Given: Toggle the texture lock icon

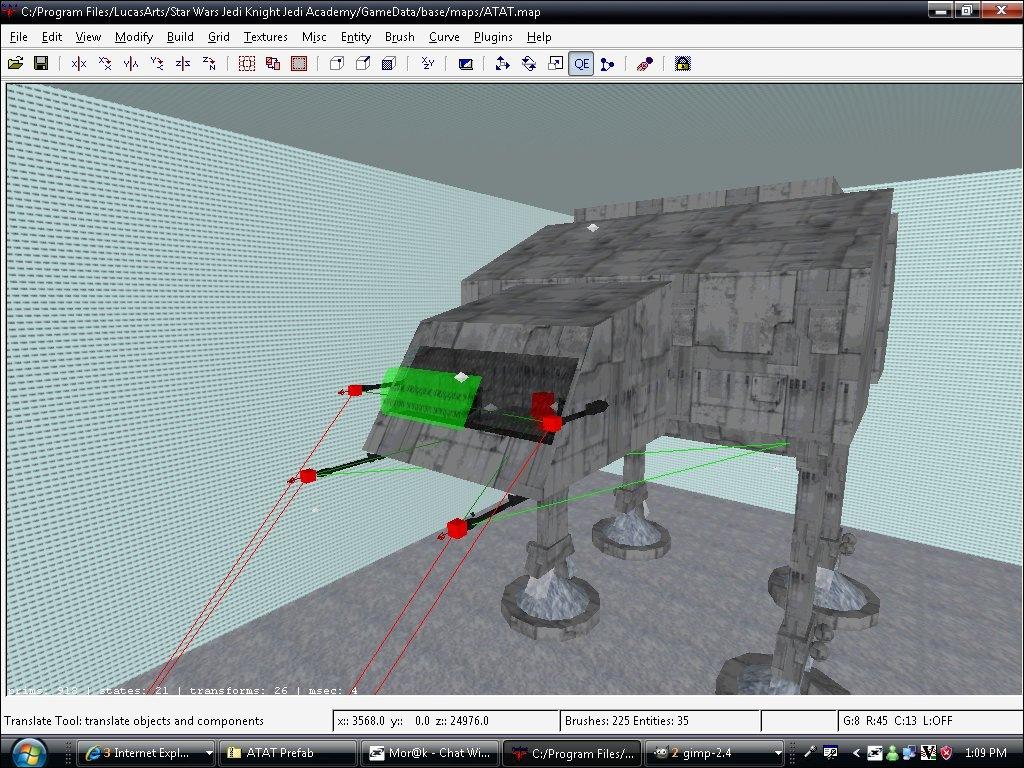Looking at the screenshot, I should 683,64.
